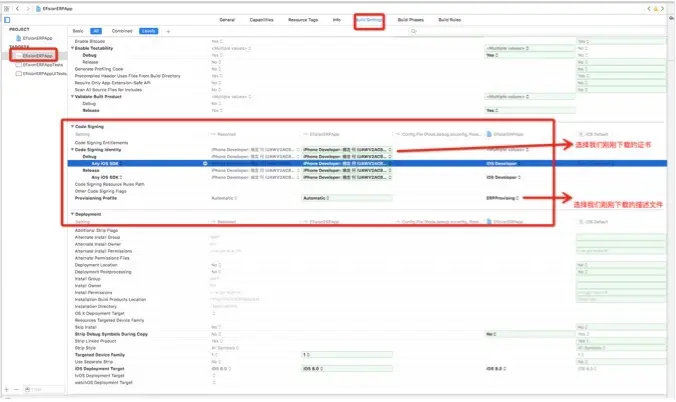Viewport: 676px width, 402px height.
Task: Collapse the Enable Testability setting
Action: 72,48
